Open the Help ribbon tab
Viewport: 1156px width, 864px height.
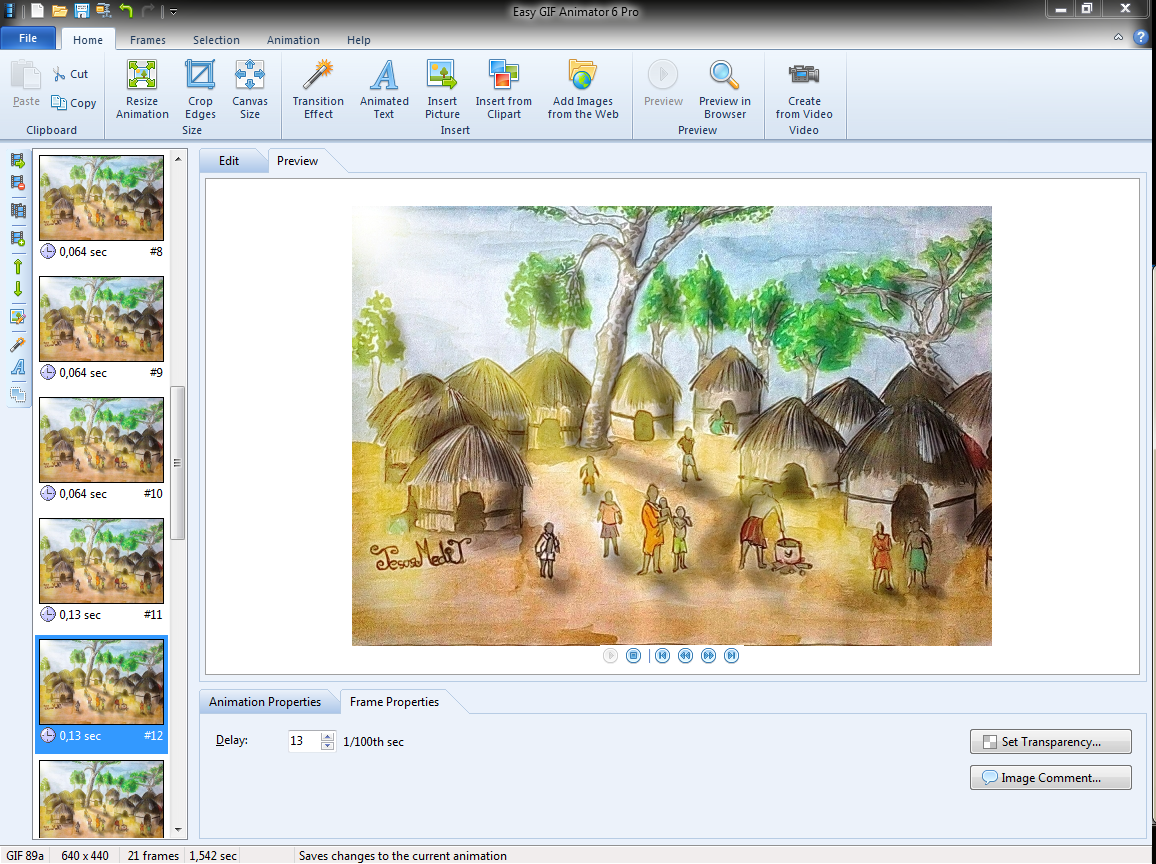[358, 40]
